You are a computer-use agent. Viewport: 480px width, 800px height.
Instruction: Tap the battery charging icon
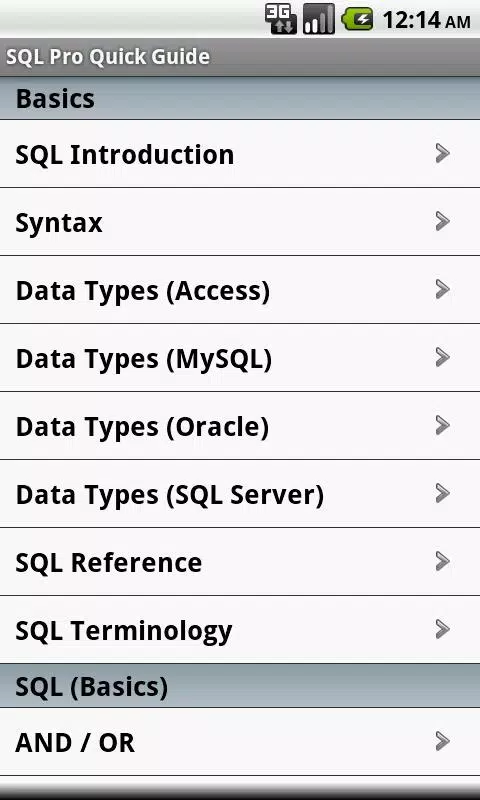(x=357, y=20)
